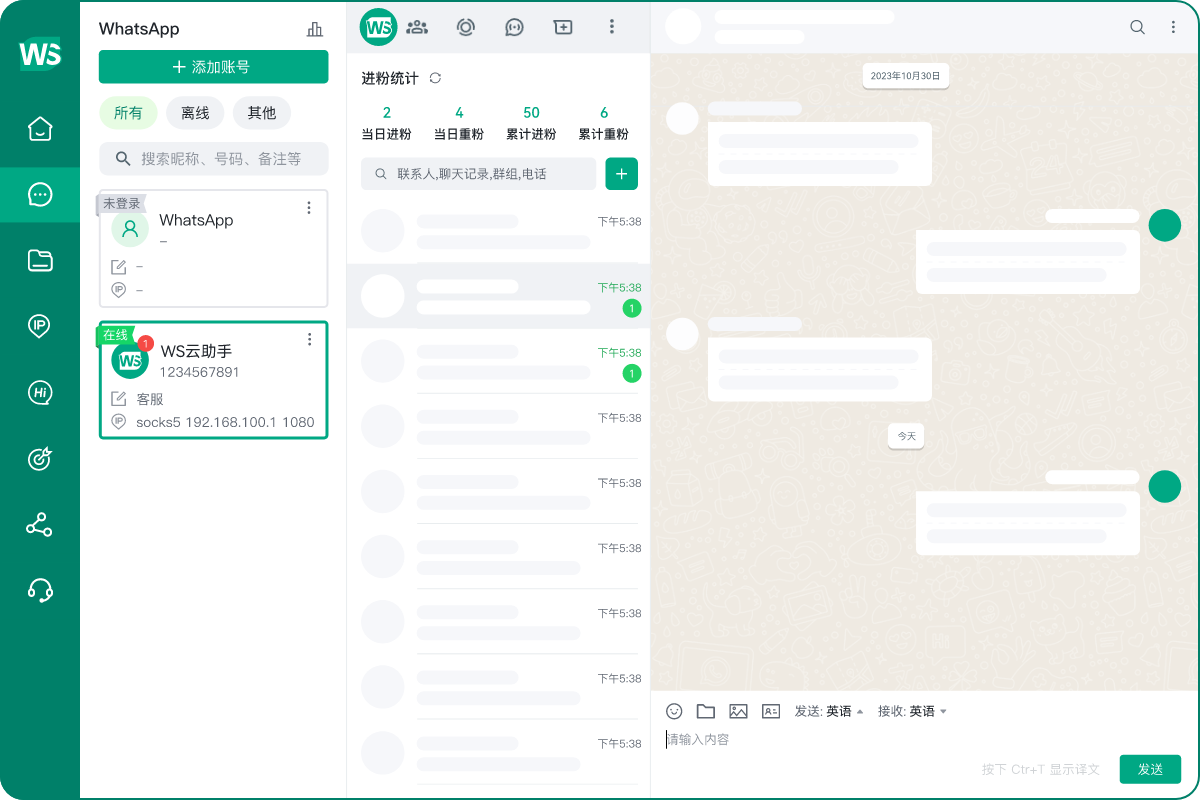Click the WS logo in the sidebar
This screenshot has width=1200, height=800.
(x=40, y=53)
